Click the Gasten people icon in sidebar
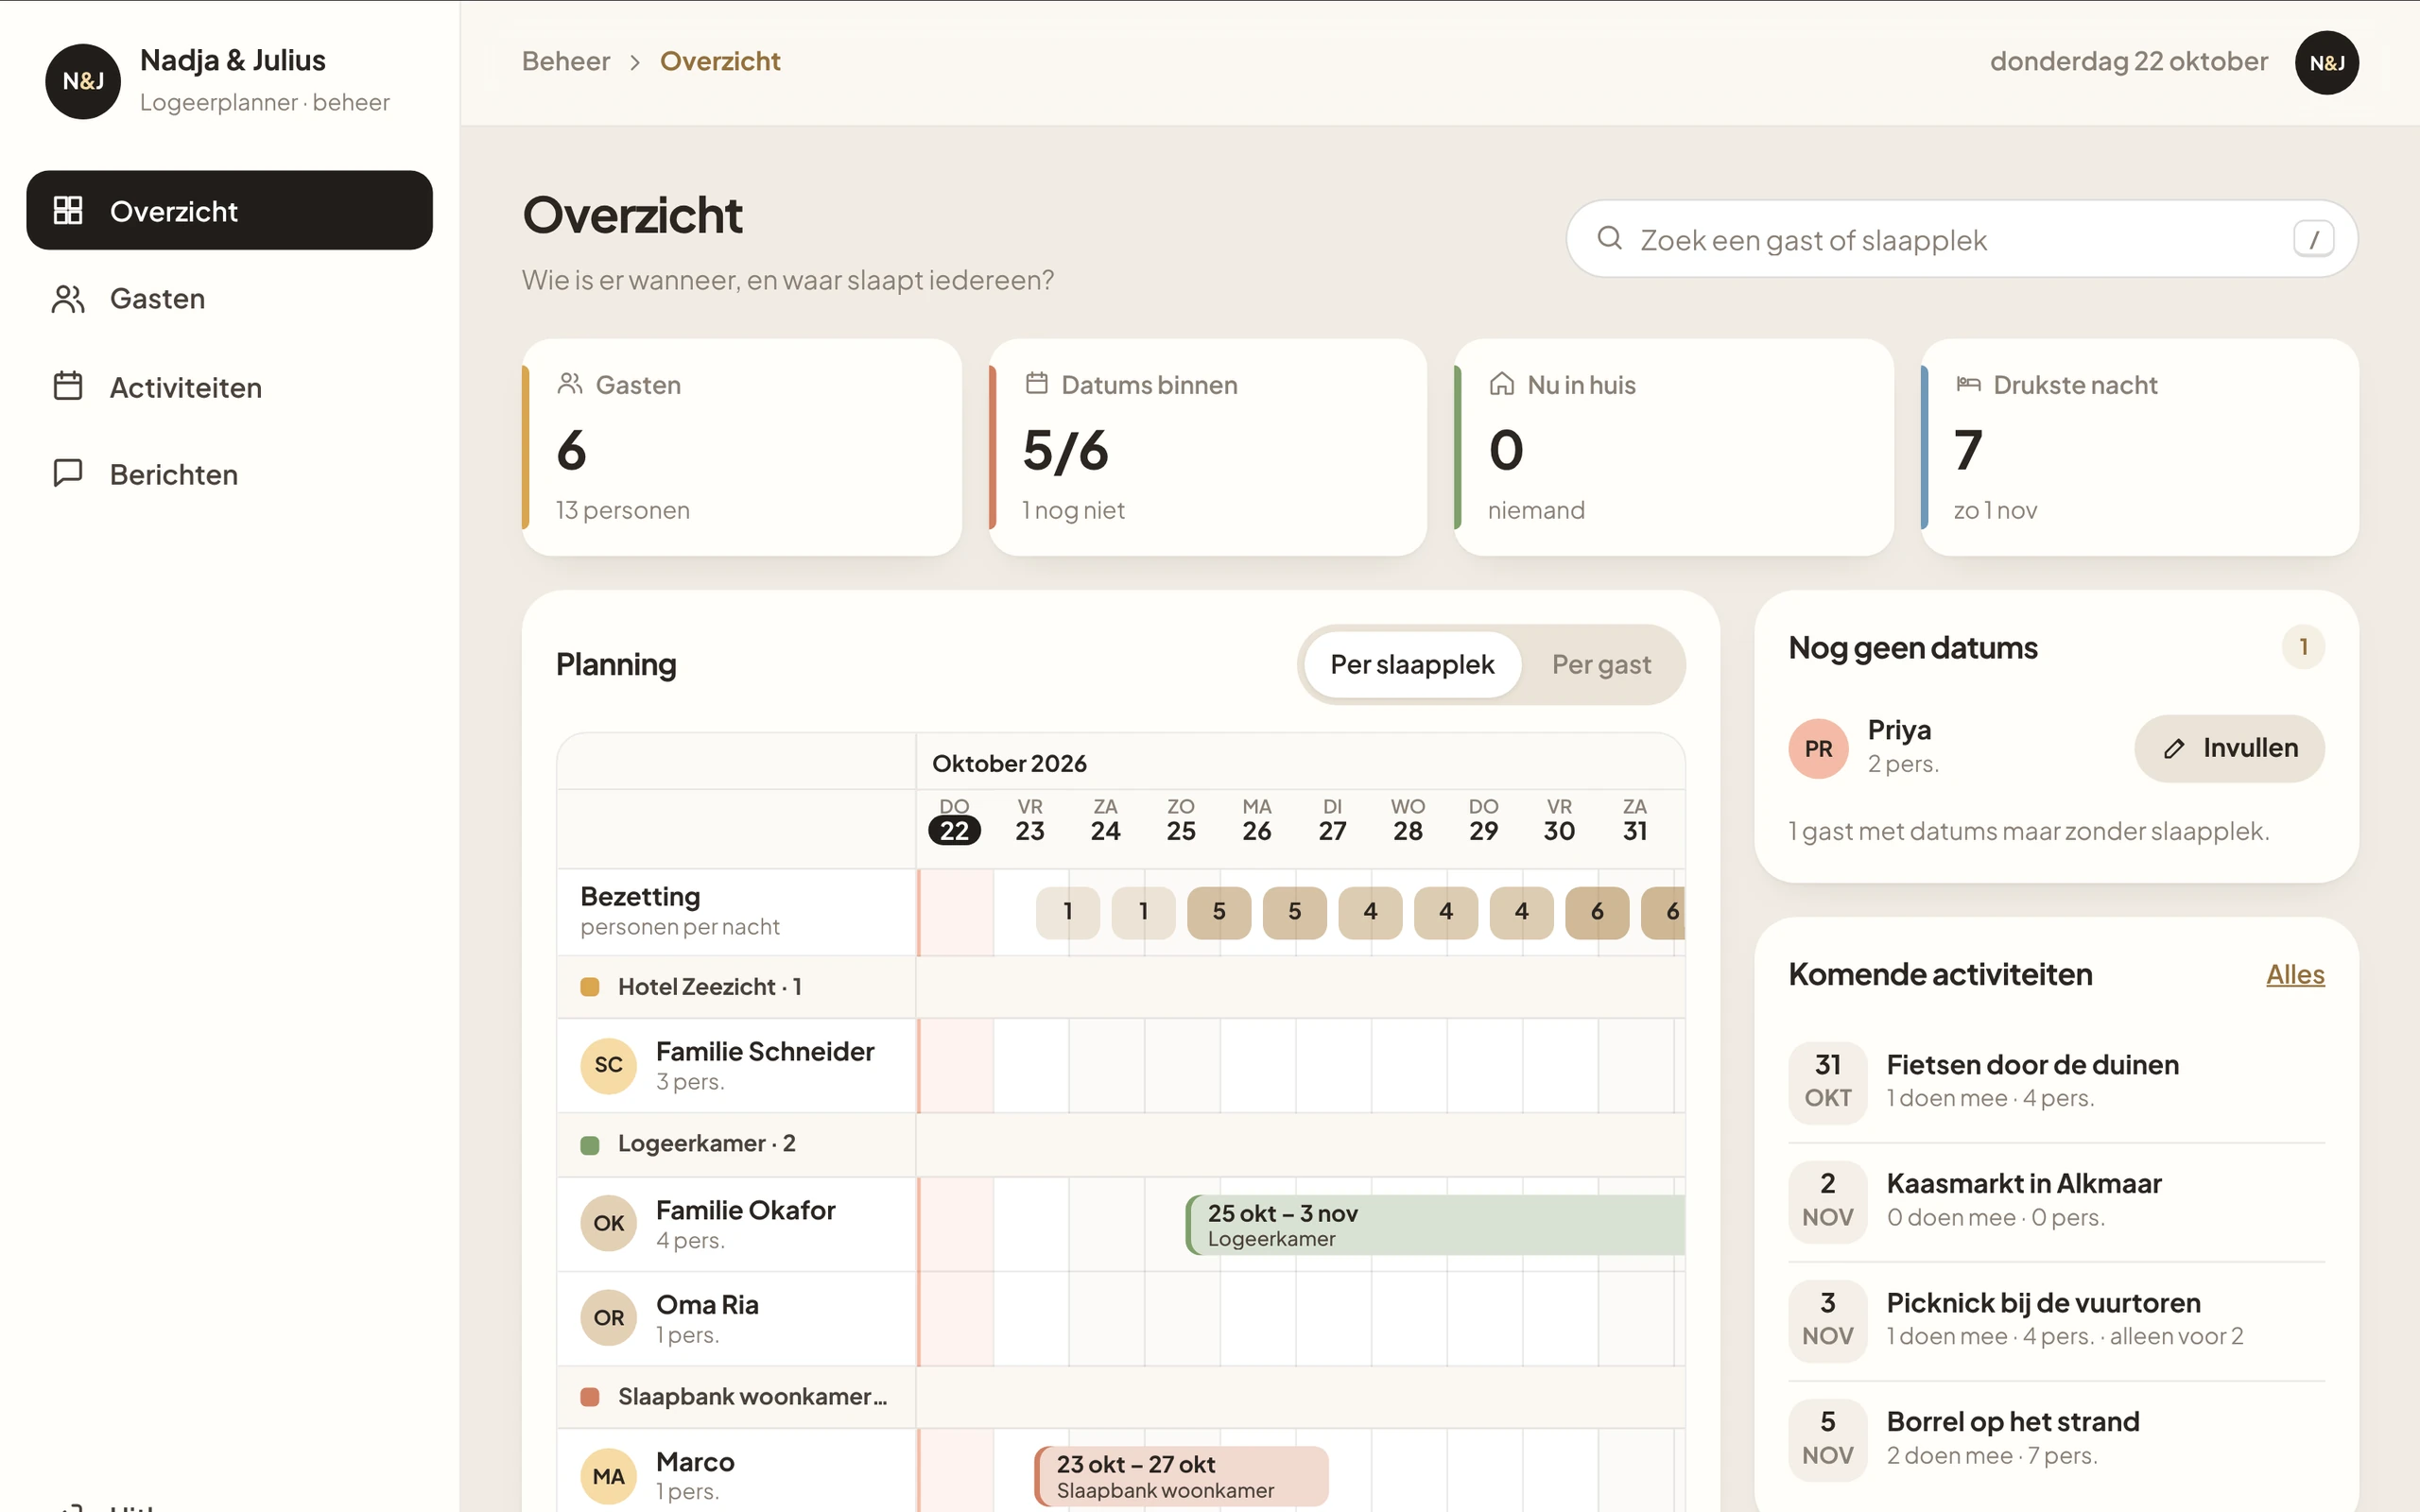Screen dimensions: 2420x1512 click(x=68, y=298)
